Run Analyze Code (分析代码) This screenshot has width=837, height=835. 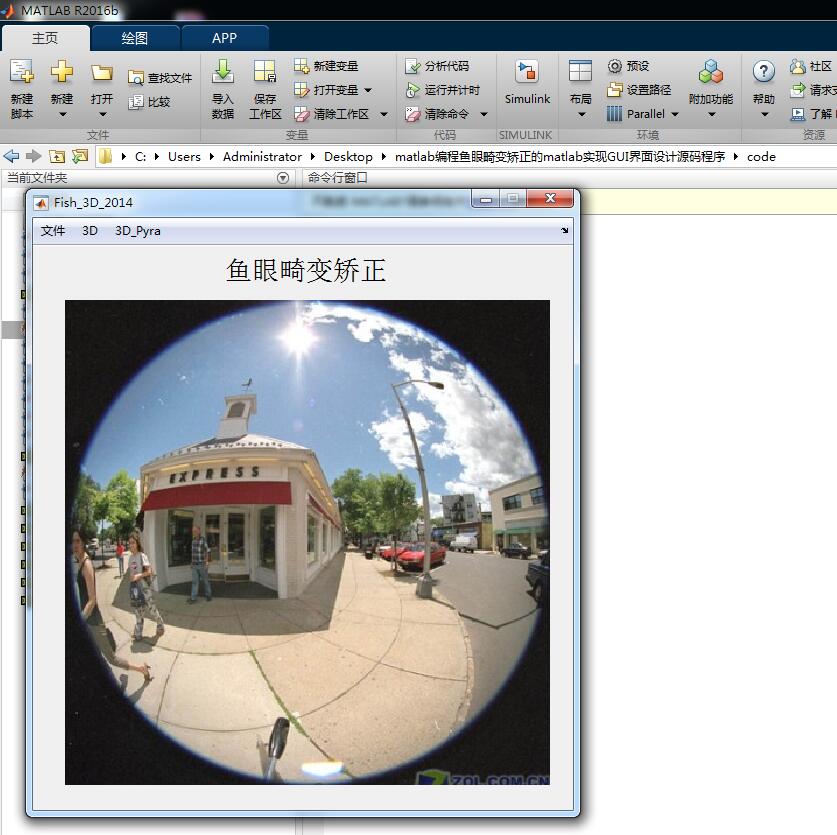[x=437, y=66]
